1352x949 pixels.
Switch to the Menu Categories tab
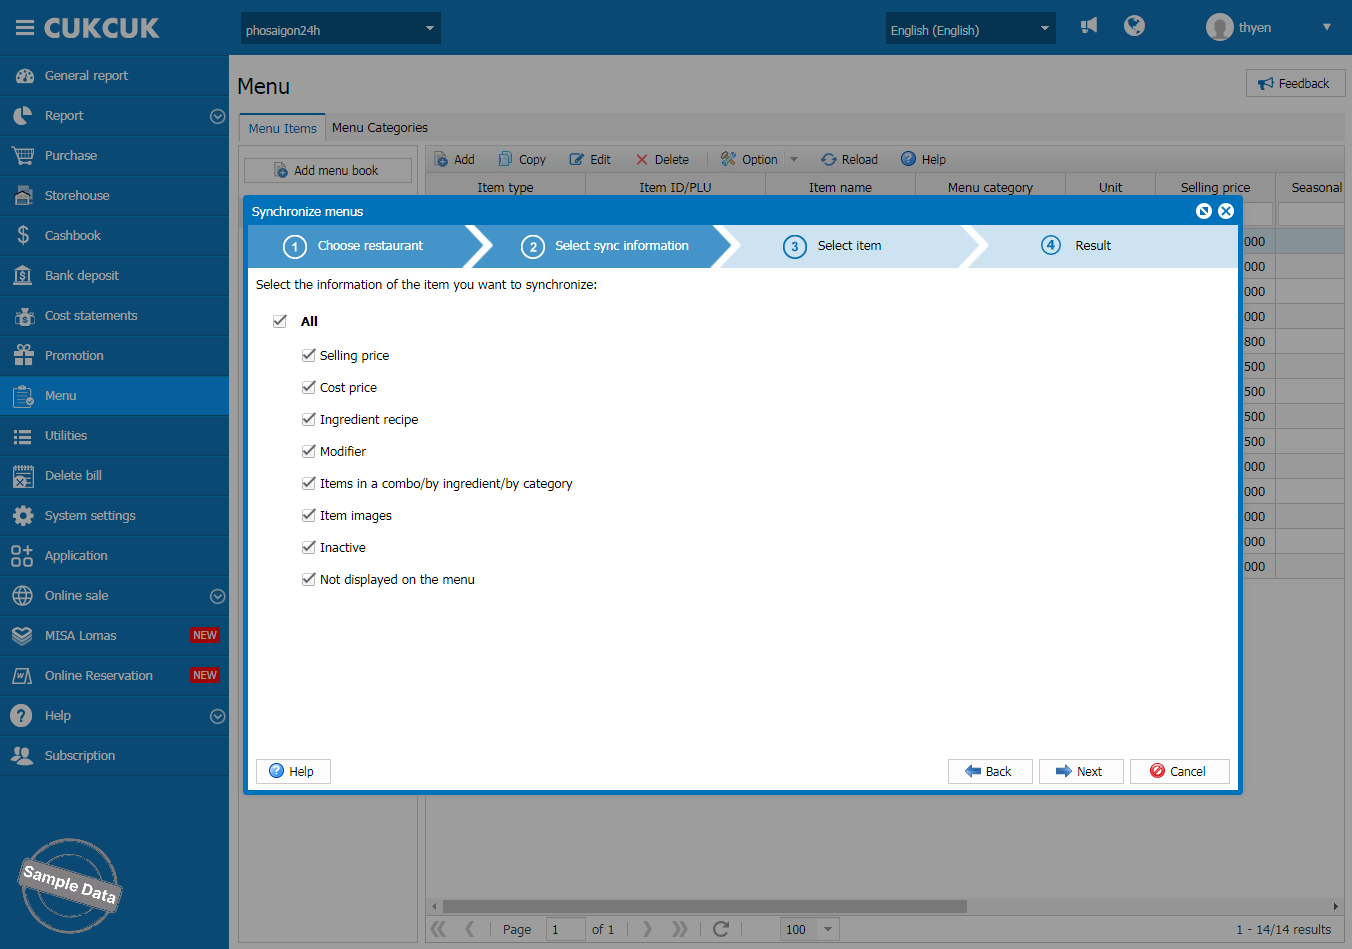tap(379, 128)
